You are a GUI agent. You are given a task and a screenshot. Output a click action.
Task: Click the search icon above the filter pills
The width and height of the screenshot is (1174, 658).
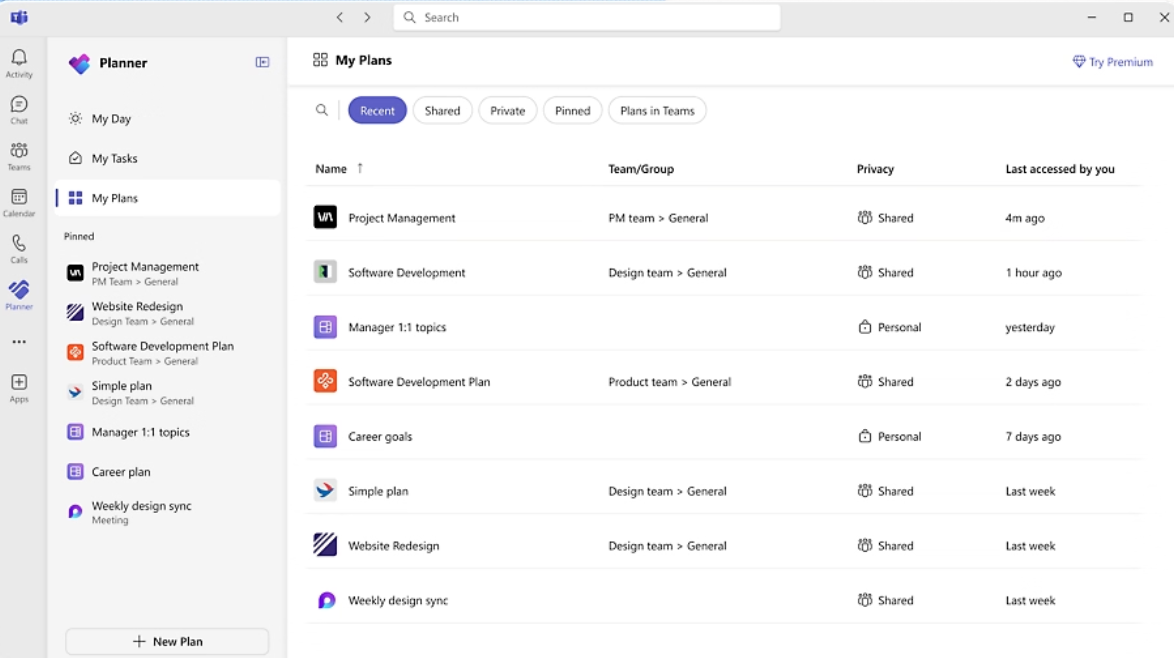pos(322,110)
